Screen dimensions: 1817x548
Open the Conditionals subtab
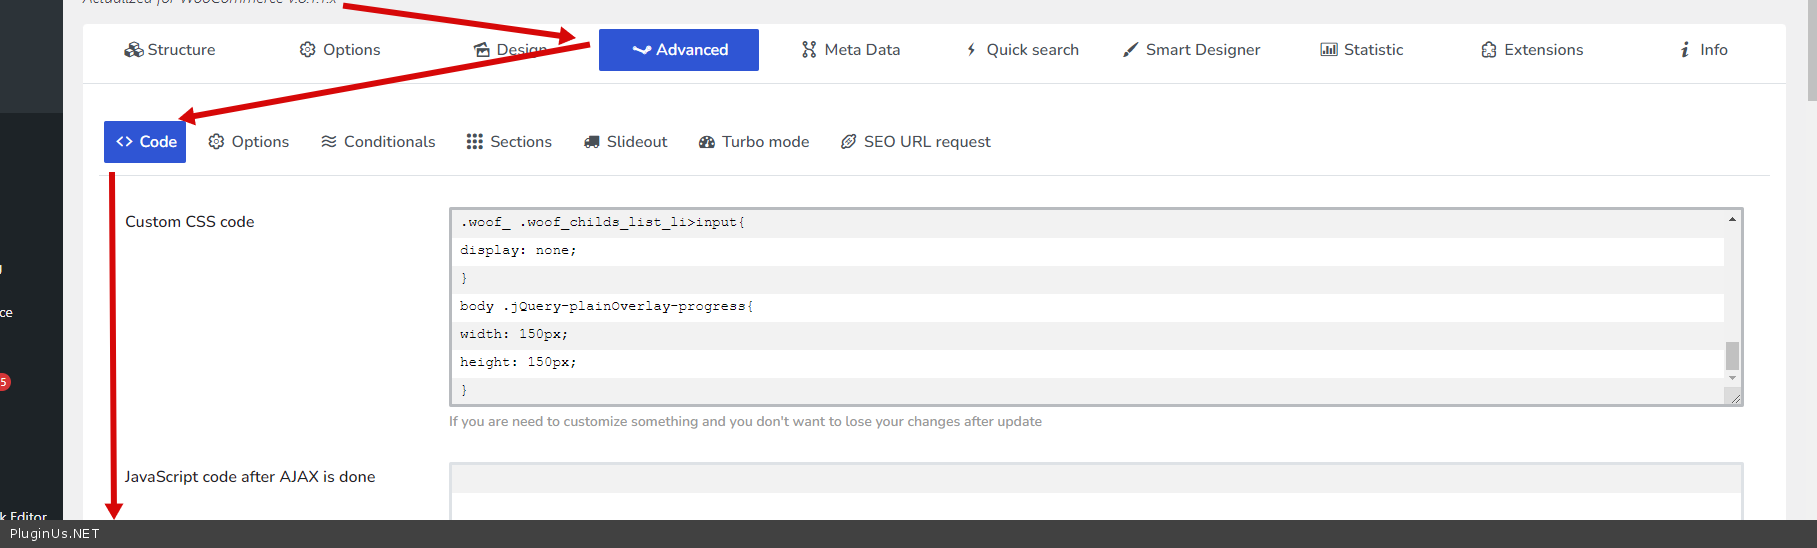(378, 142)
